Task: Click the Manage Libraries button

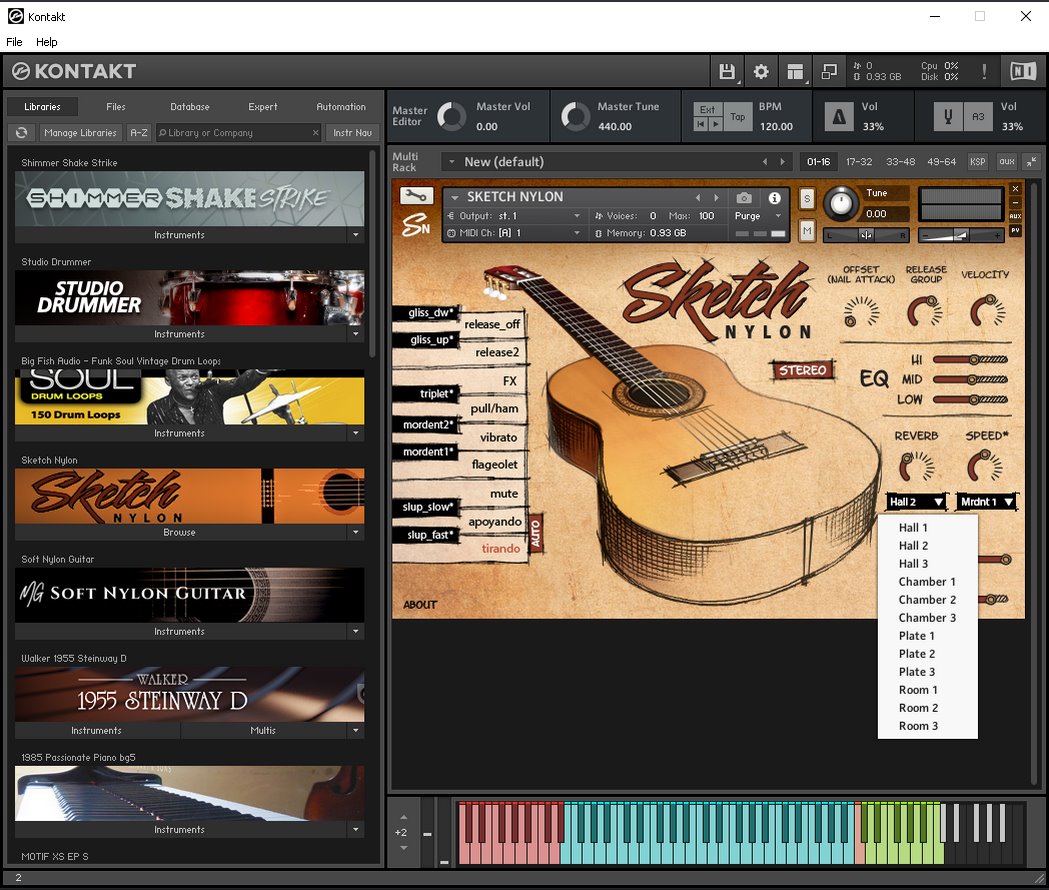Action: (81, 133)
